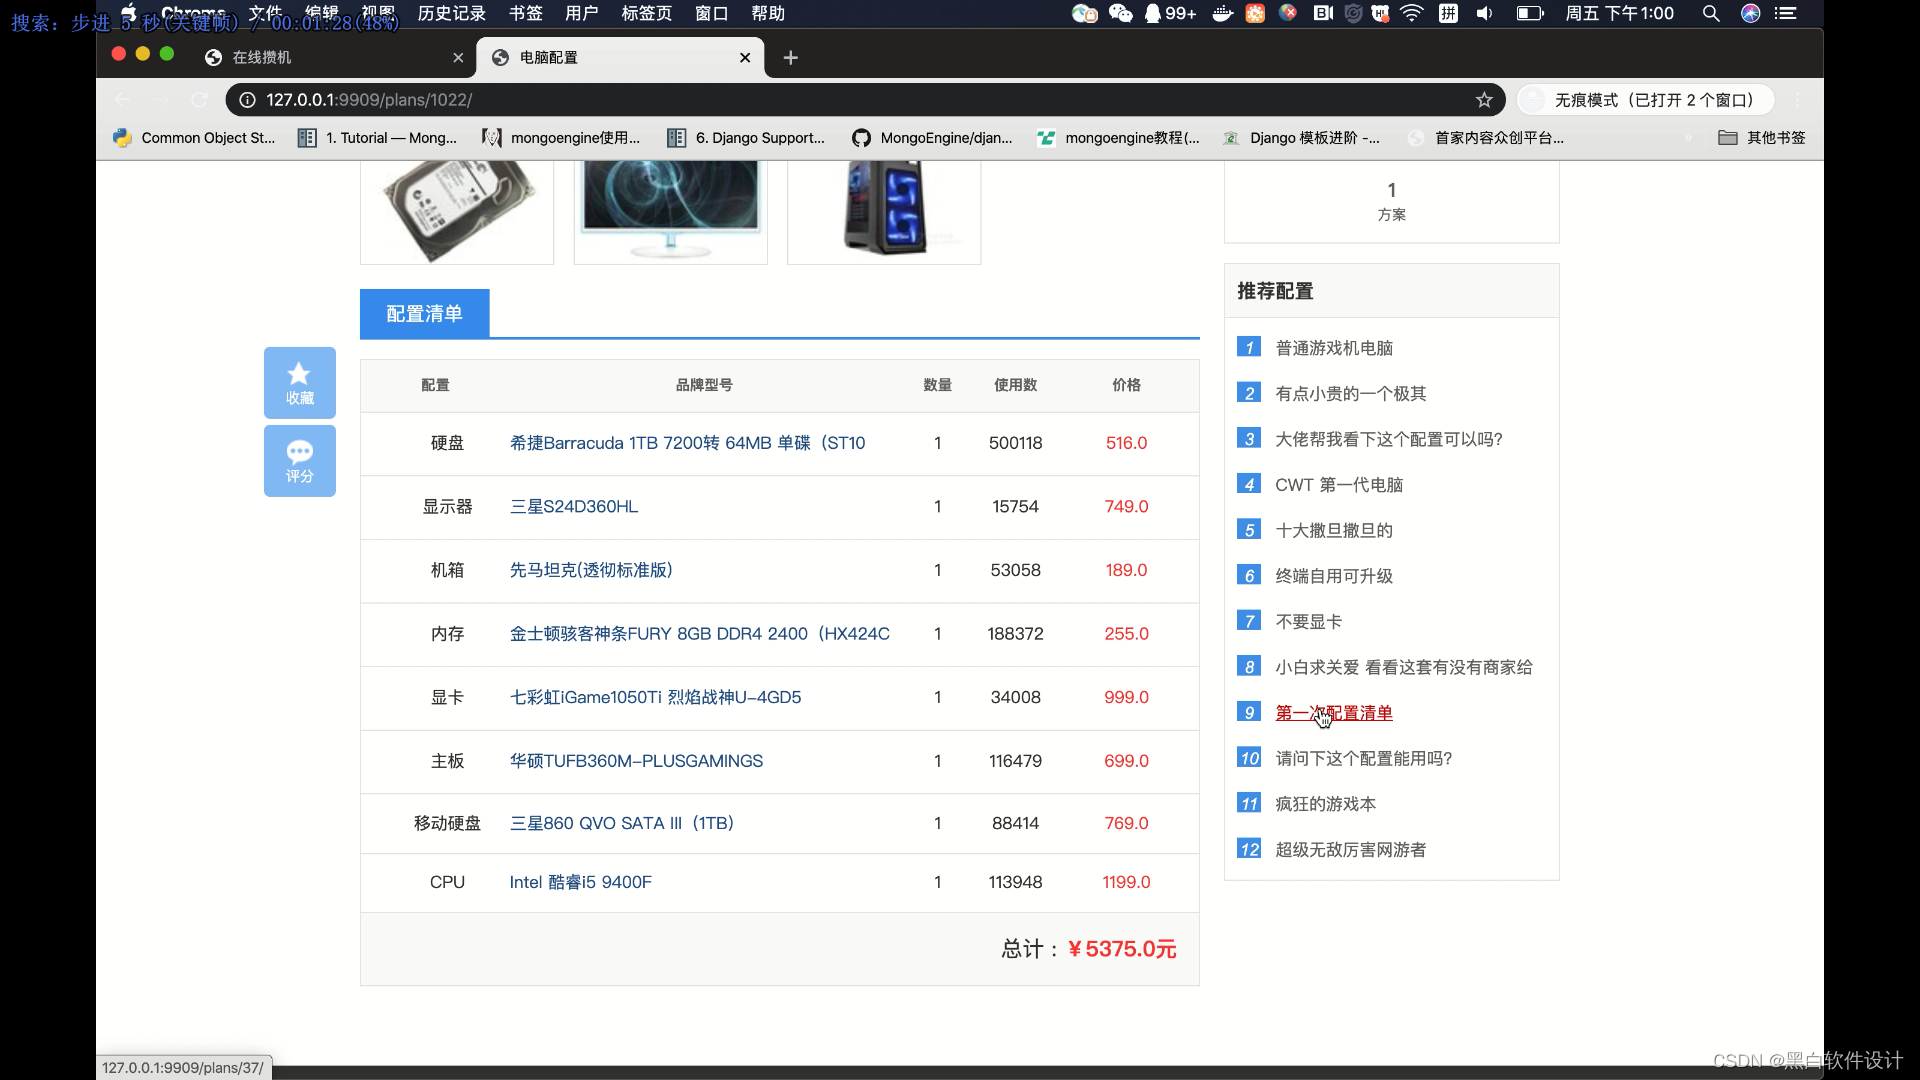Screen dimensions: 1920x1080
Task: Select the 配置清单 tab
Action: coord(424,314)
